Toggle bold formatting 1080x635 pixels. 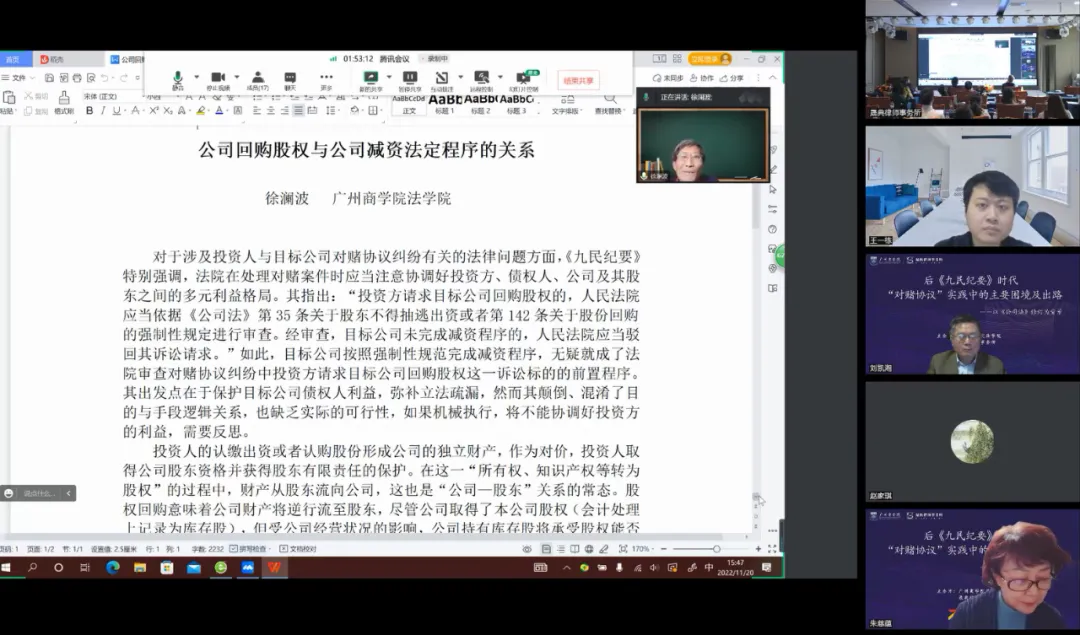coord(90,110)
